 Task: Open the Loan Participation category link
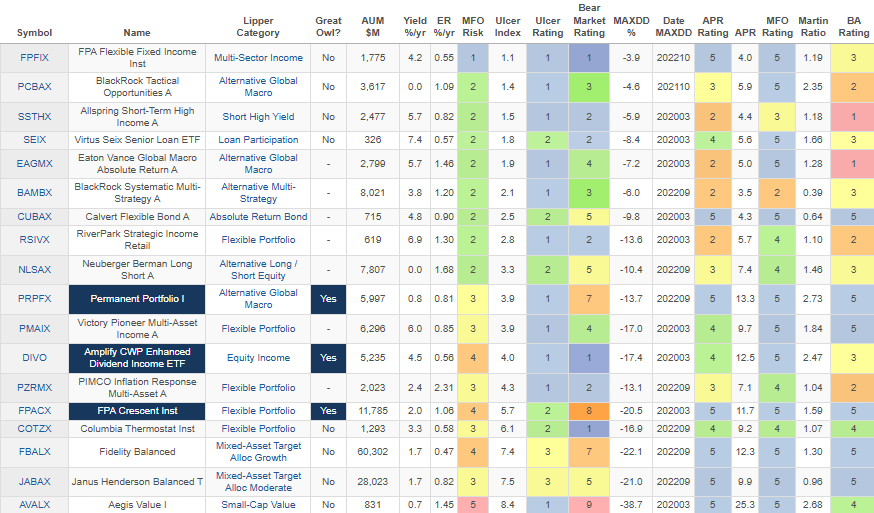click(258, 139)
